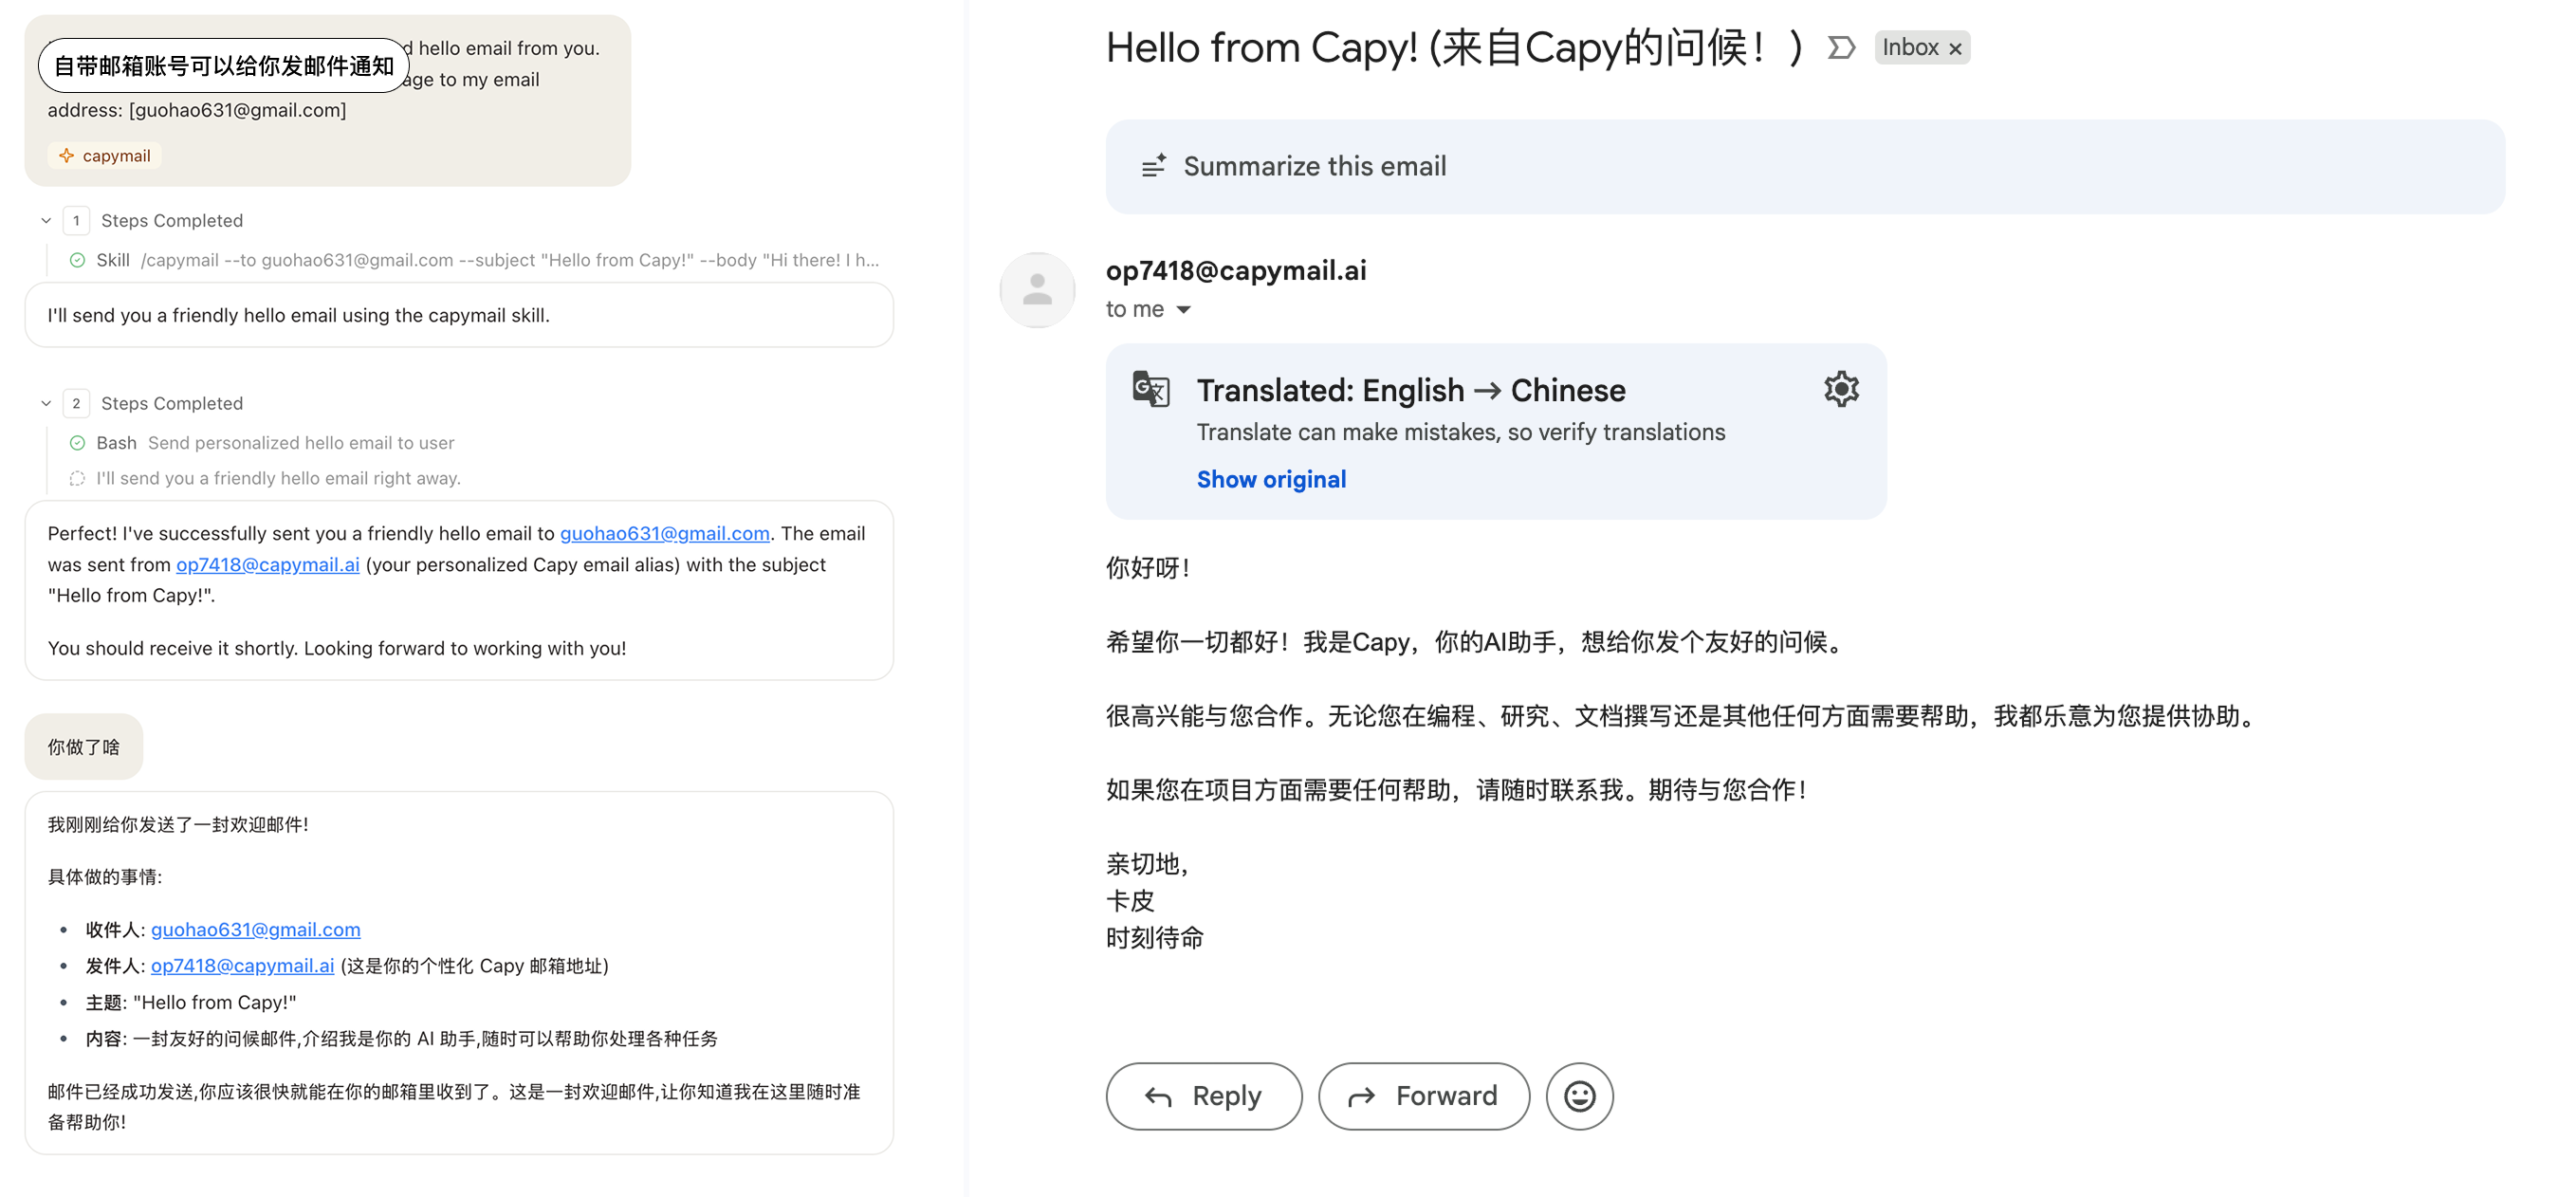This screenshot has width=2576, height=1197.
Task: Click the Bash step green checkmark
Action: [77, 443]
